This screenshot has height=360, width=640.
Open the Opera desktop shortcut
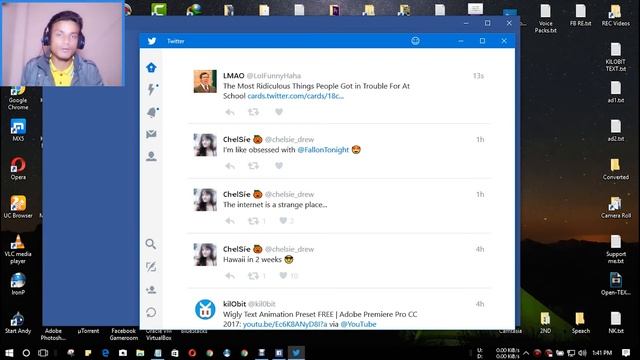tap(18, 168)
